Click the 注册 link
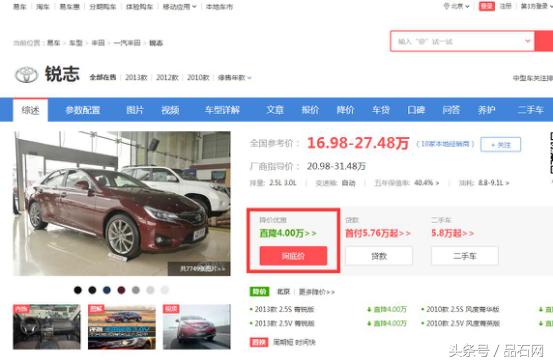This screenshot has height=363, width=553. [x=505, y=6]
